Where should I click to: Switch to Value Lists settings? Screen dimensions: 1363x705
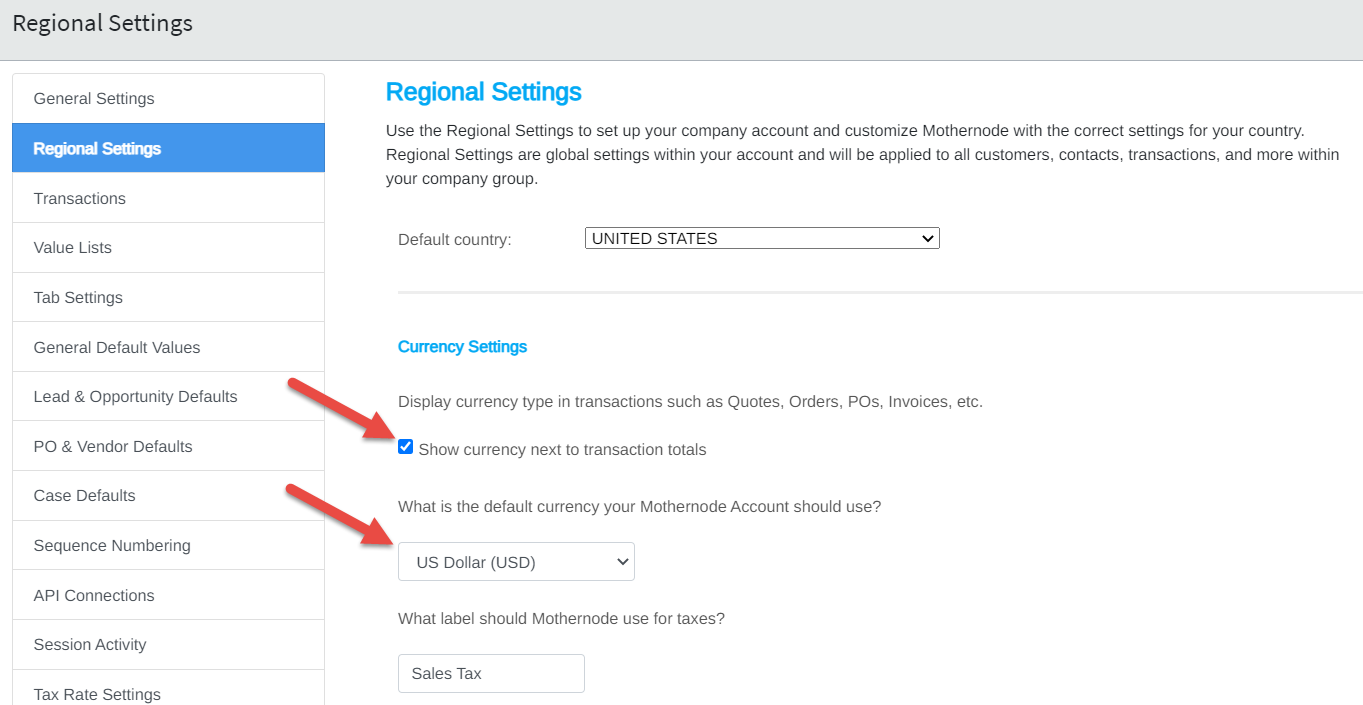[x=71, y=247]
